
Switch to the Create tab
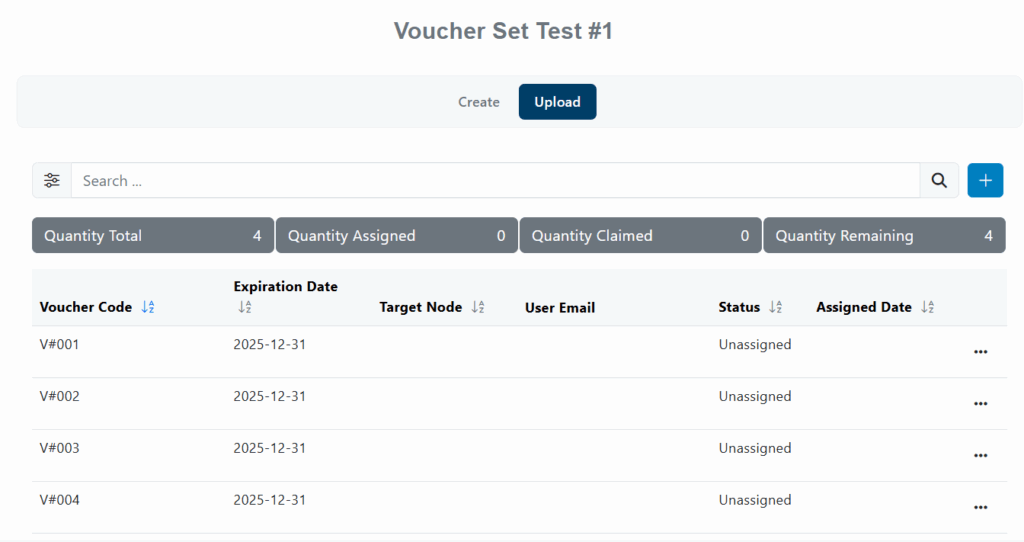point(479,102)
